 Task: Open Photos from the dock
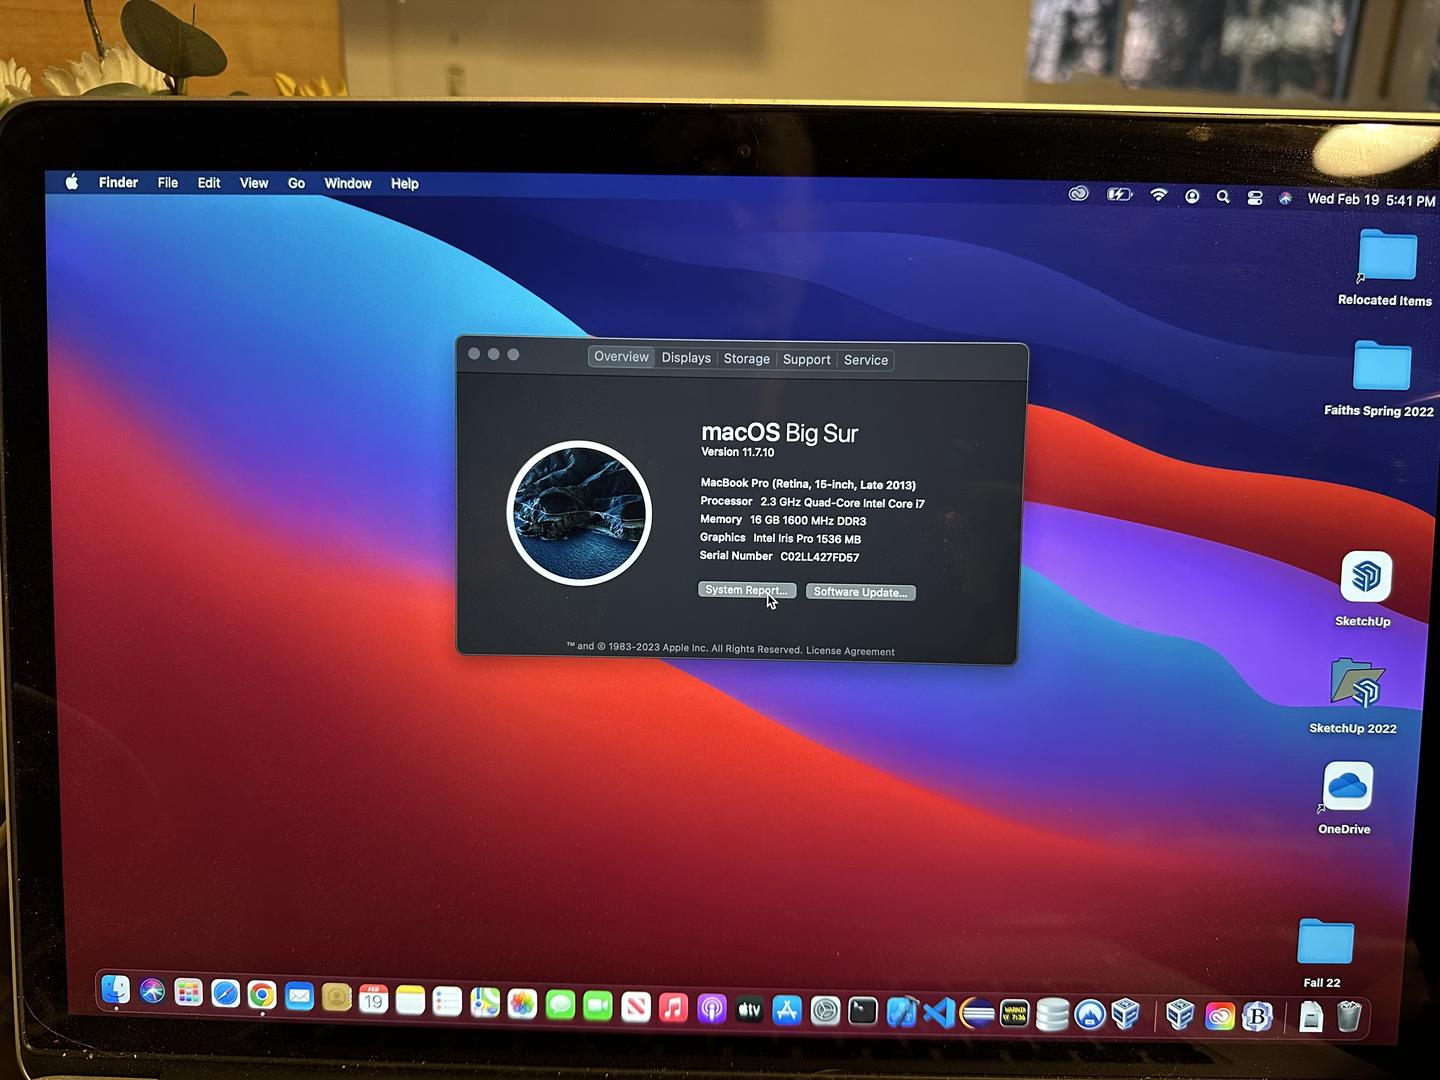click(x=522, y=1003)
